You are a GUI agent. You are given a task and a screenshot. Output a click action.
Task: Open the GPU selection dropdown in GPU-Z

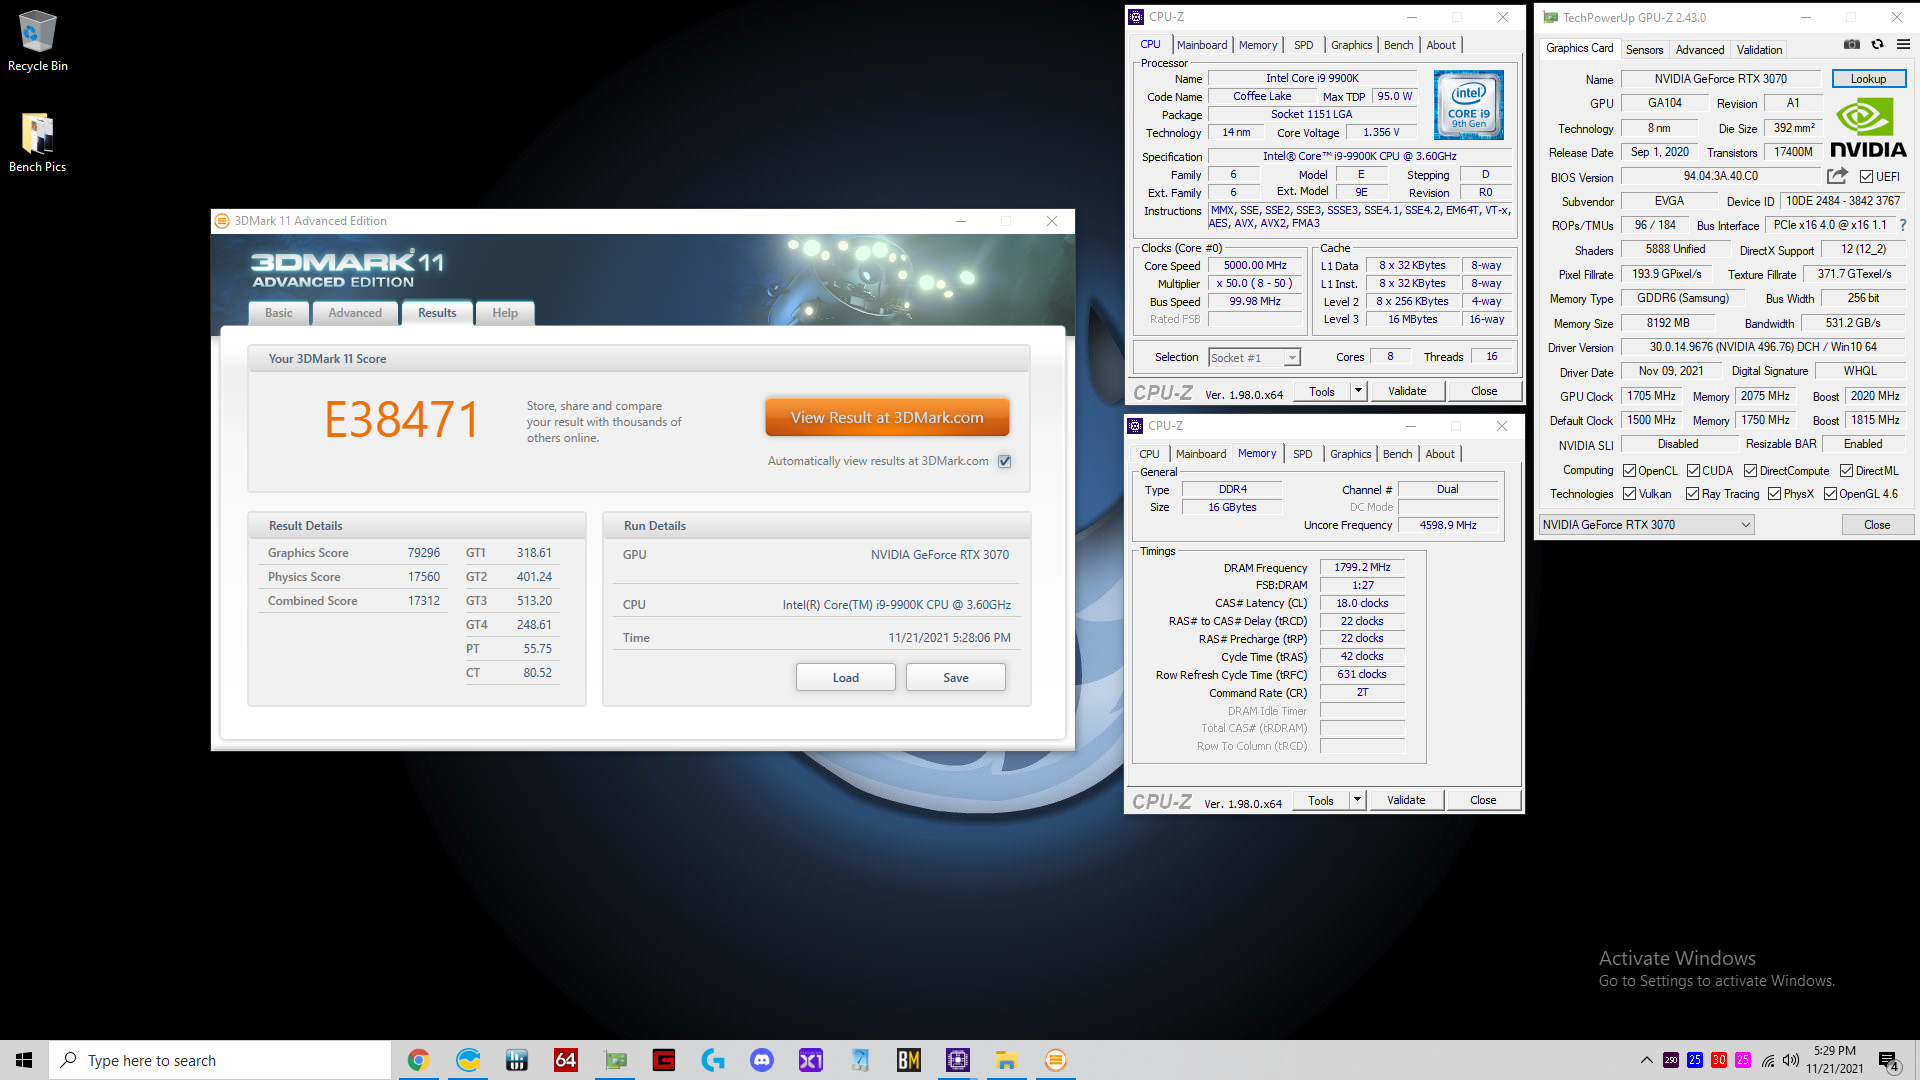pyautogui.click(x=1646, y=525)
